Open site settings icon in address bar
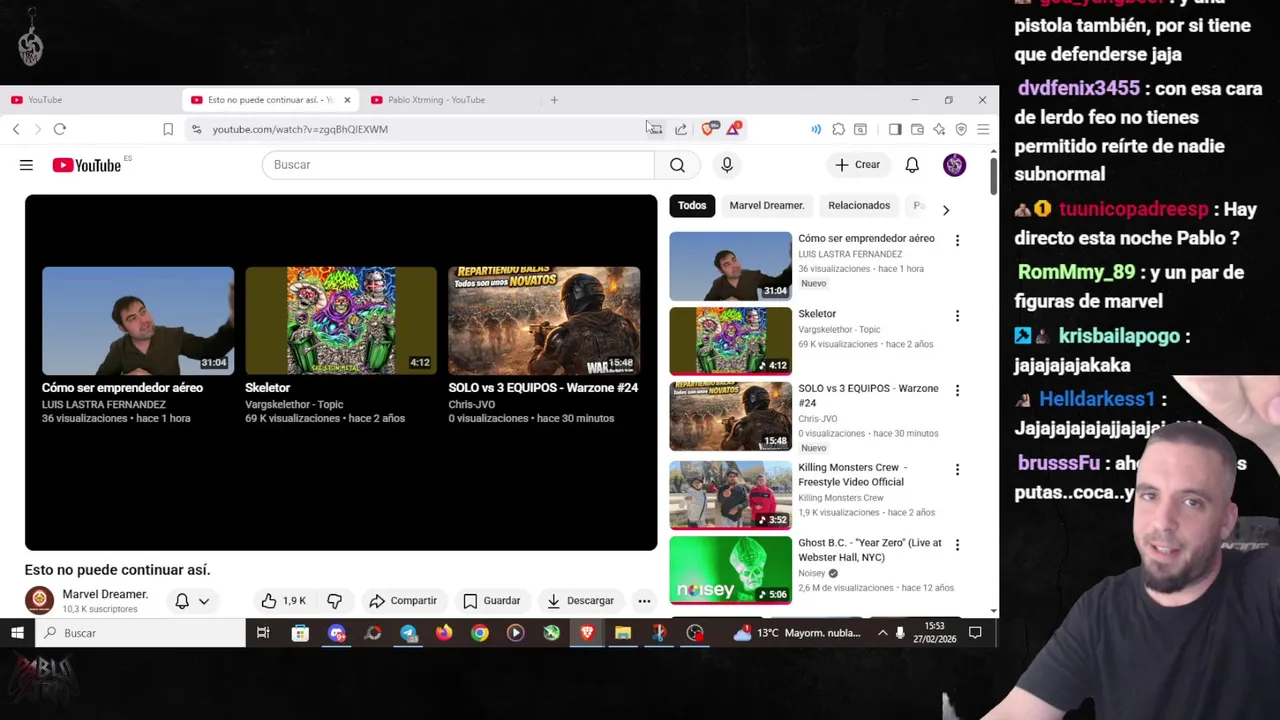 pyautogui.click(x=196, y=129)
